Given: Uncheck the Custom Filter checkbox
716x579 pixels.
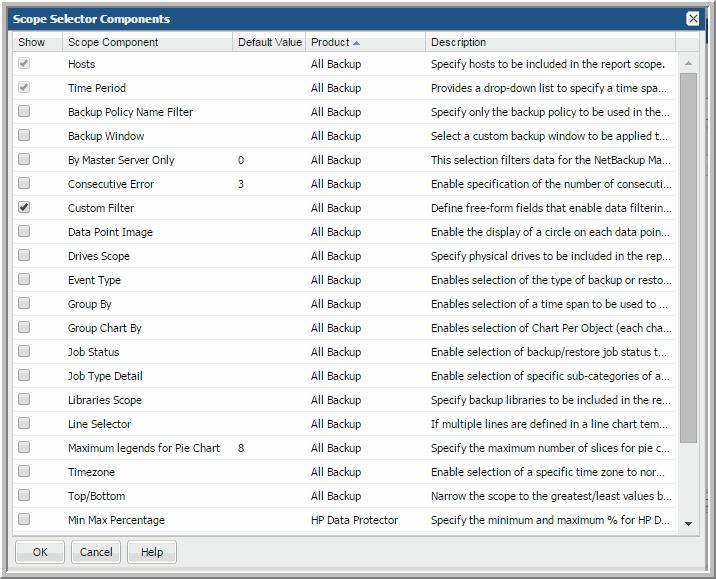Looking at the screenshot, I should (x=24, y=208).
